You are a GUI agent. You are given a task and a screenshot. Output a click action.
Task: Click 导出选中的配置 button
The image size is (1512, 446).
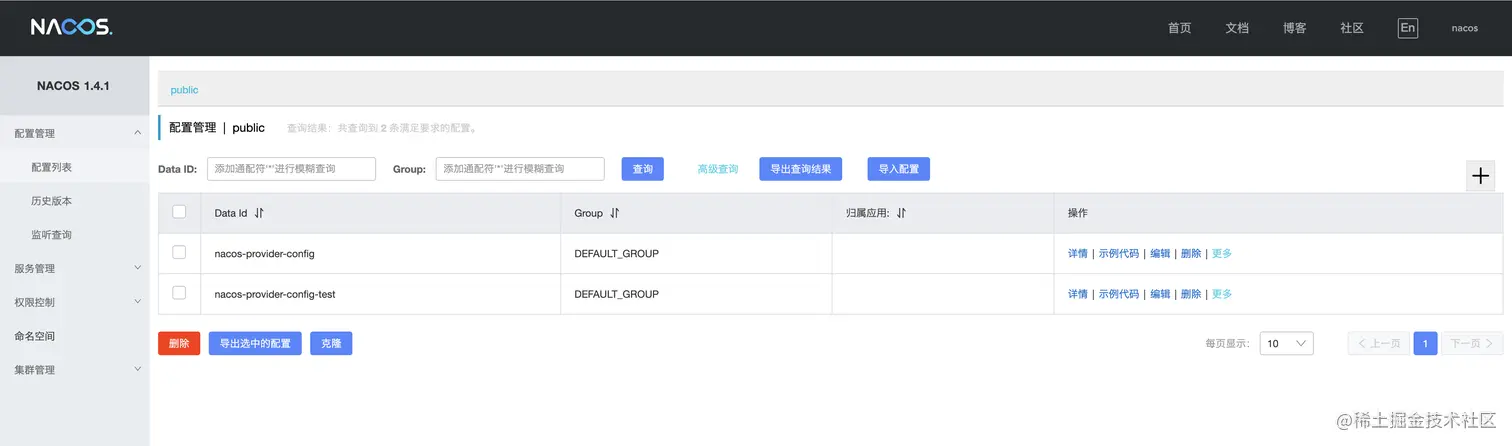click(x=255, y=343)
